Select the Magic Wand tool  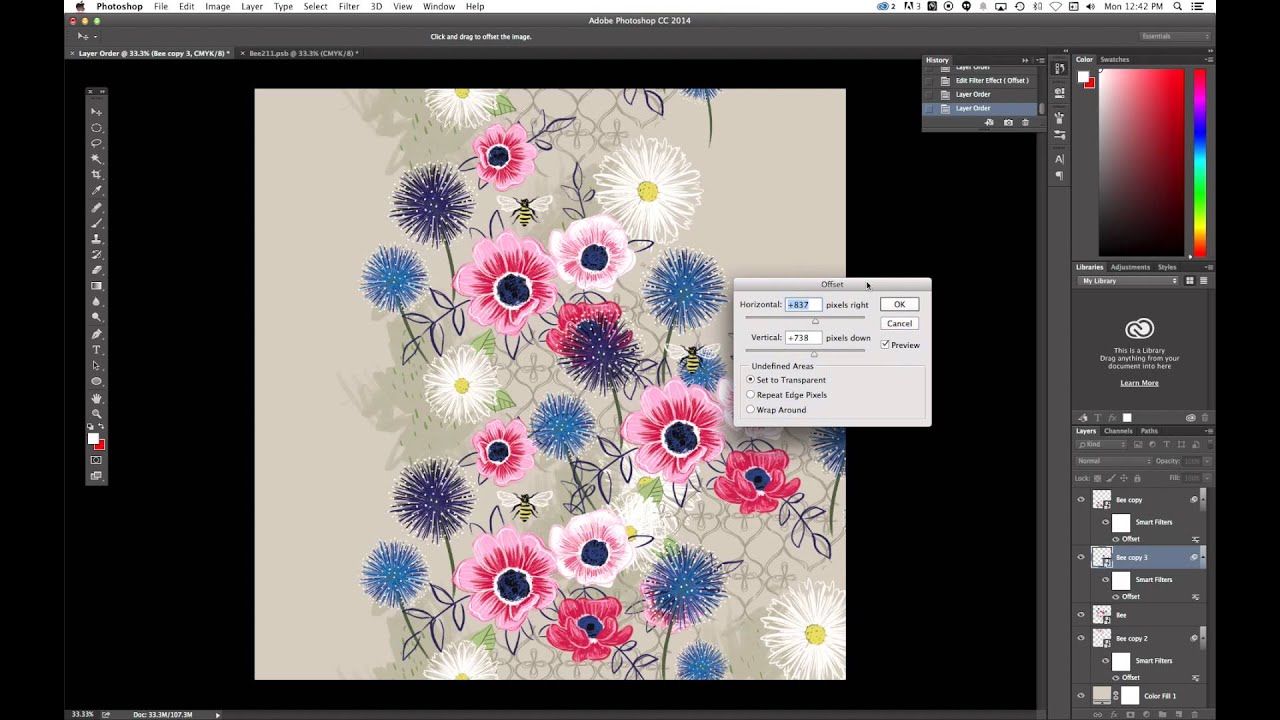coord(97,159)
